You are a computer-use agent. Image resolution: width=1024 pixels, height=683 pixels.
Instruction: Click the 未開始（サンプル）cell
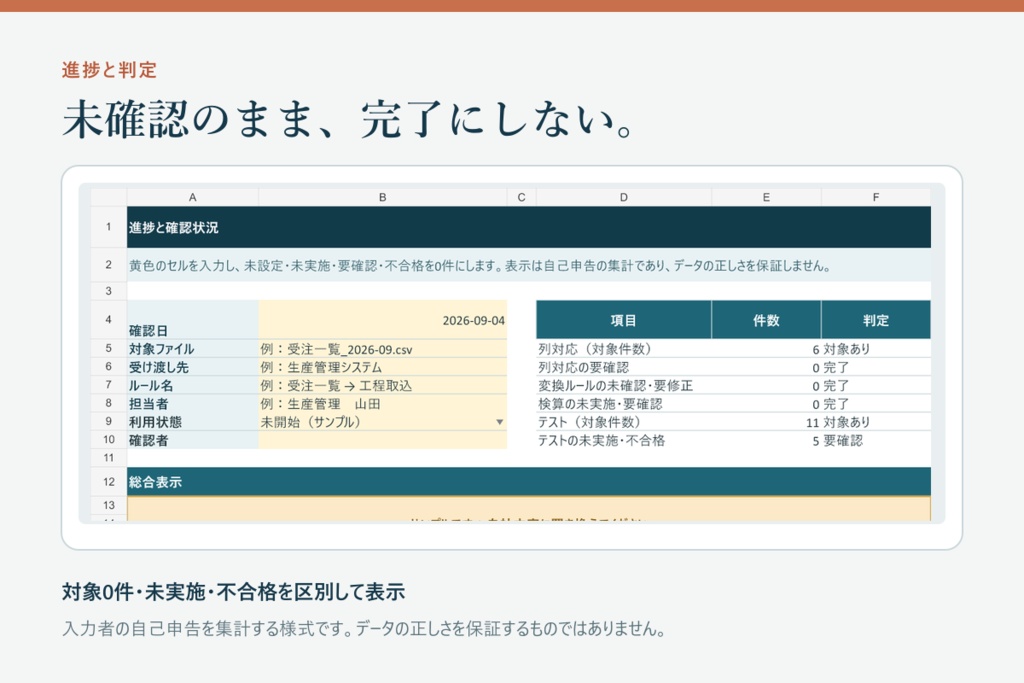383,422
